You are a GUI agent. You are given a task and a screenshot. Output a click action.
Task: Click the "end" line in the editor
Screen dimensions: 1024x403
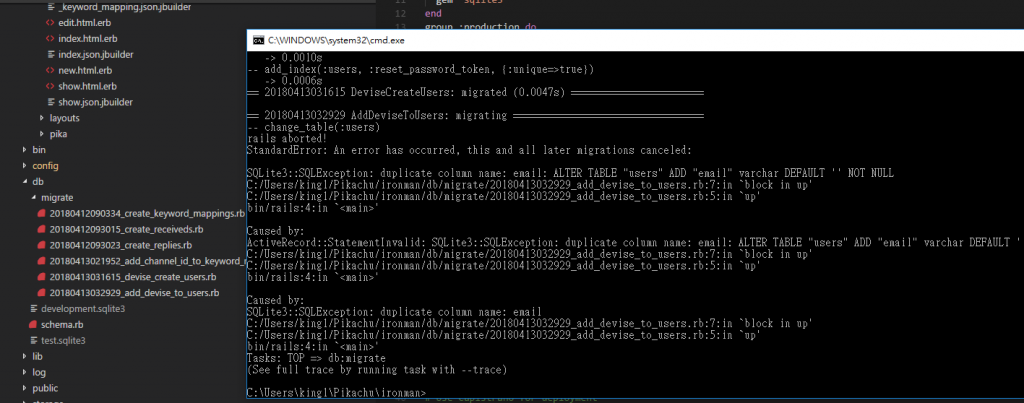coord(433,13)
